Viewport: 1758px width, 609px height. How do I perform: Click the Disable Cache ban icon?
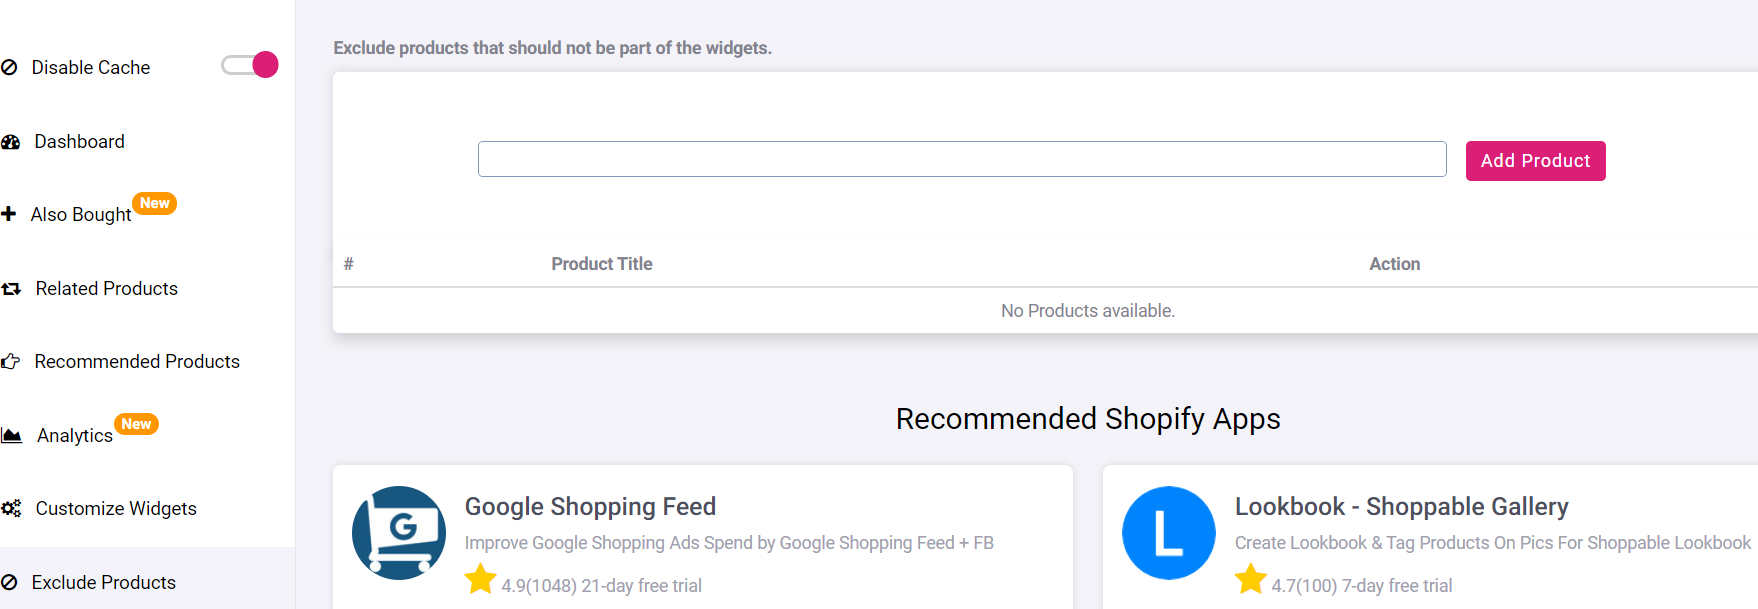point(9,67)
